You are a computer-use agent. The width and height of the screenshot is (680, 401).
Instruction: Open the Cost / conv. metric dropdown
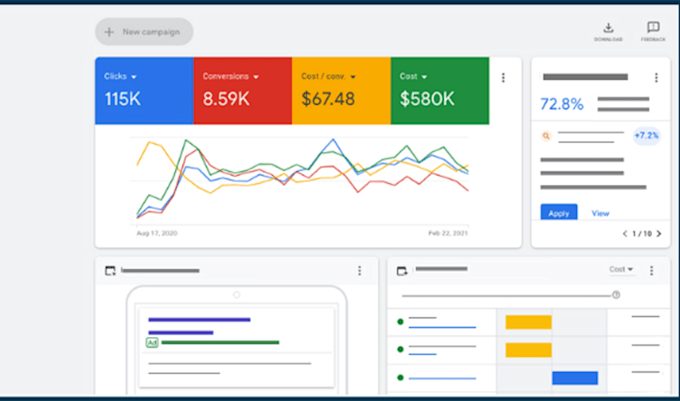tap(328, 76)
